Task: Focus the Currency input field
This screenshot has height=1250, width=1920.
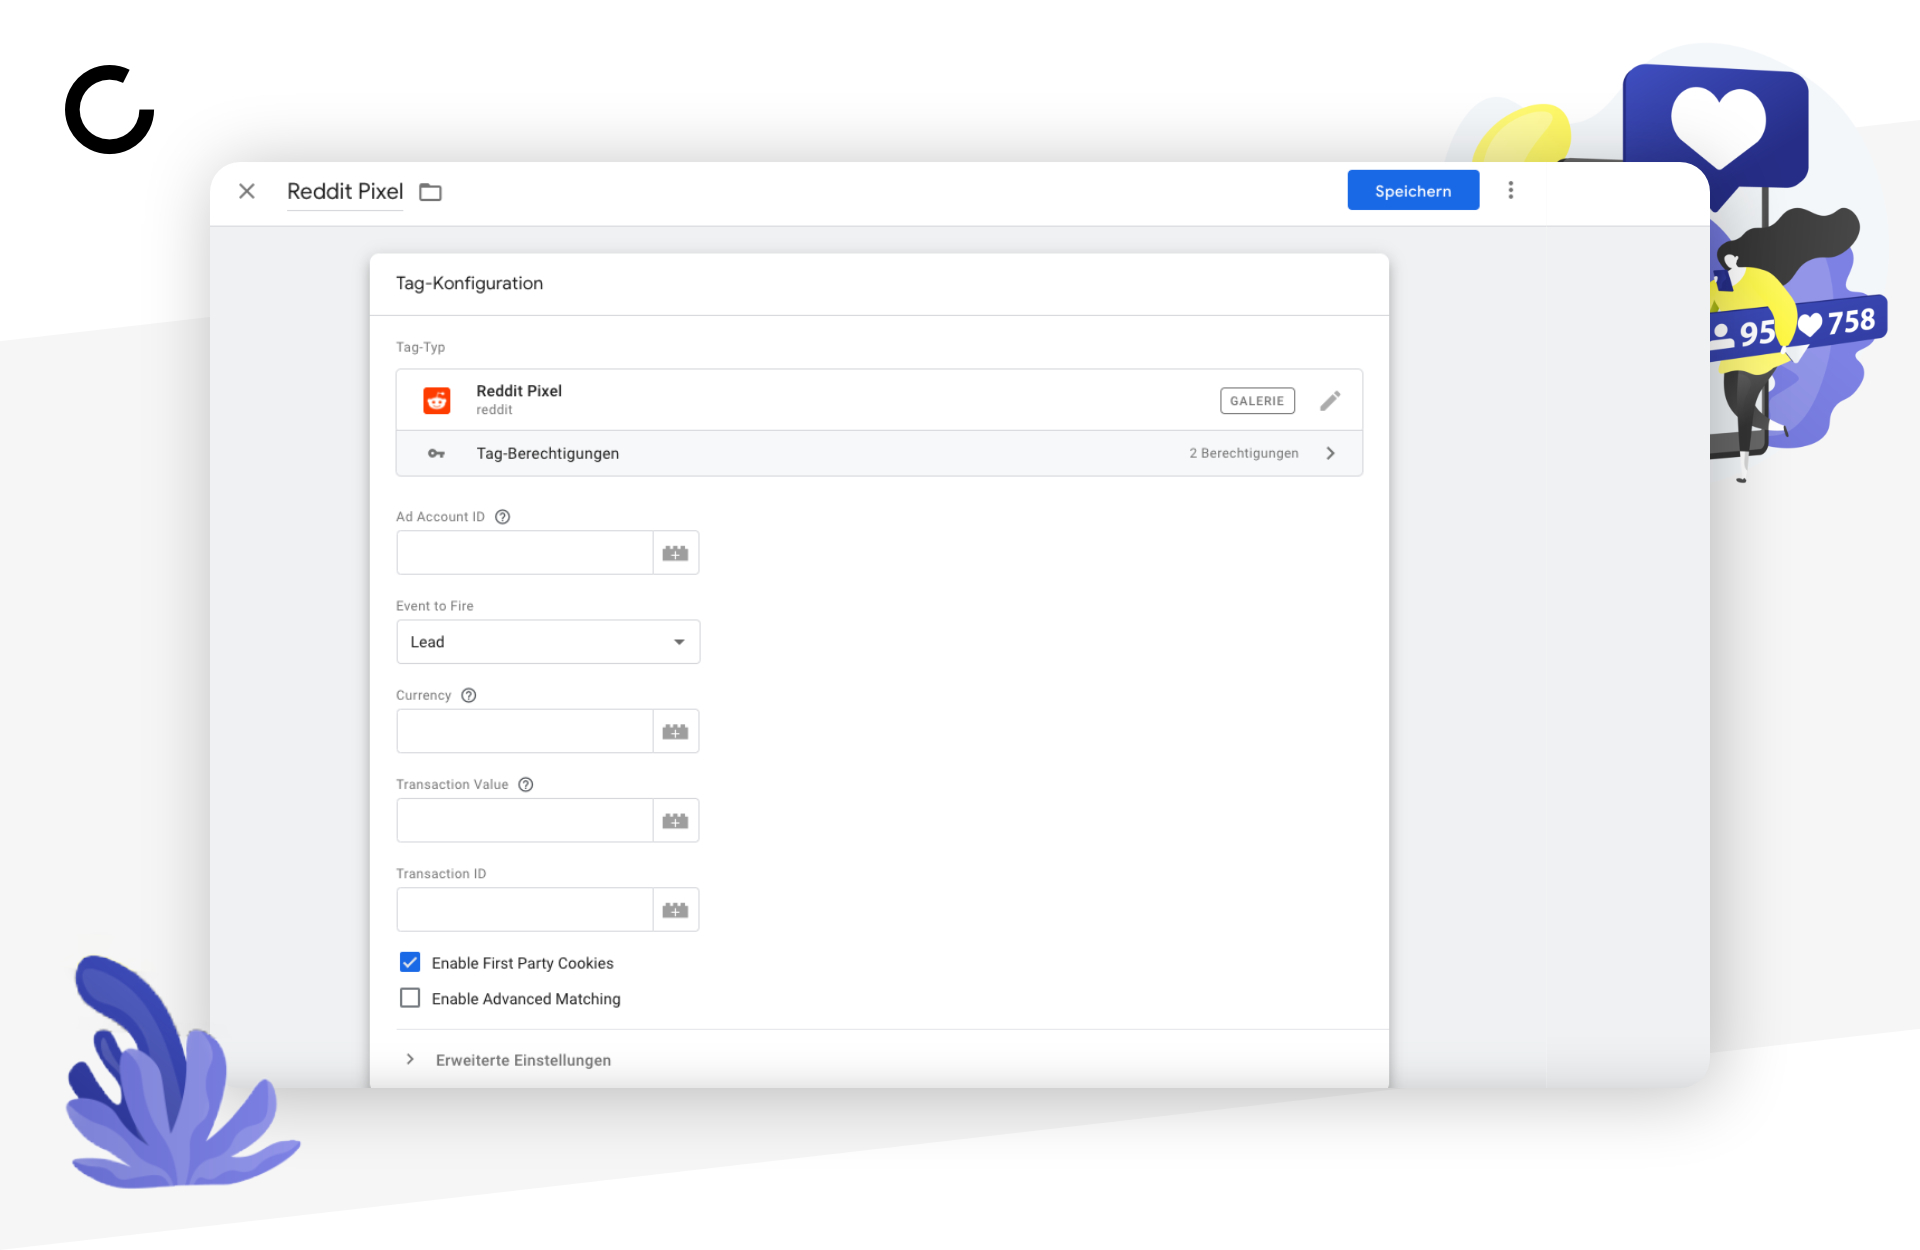Action: pos(525,732)
